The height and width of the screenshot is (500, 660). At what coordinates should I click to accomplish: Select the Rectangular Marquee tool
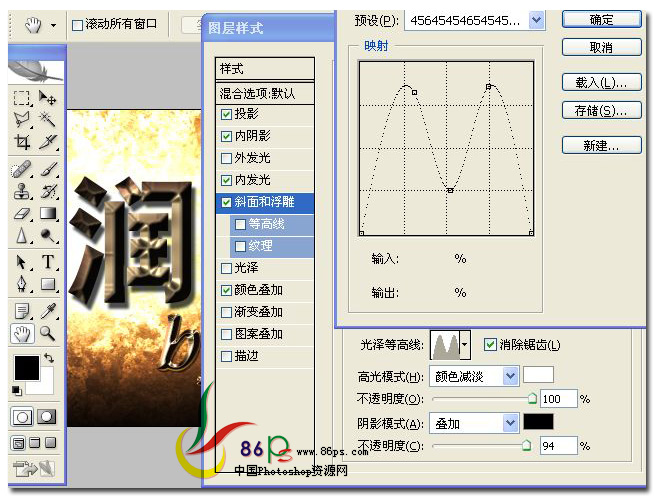pyautogui.click(x=21, y=98)
